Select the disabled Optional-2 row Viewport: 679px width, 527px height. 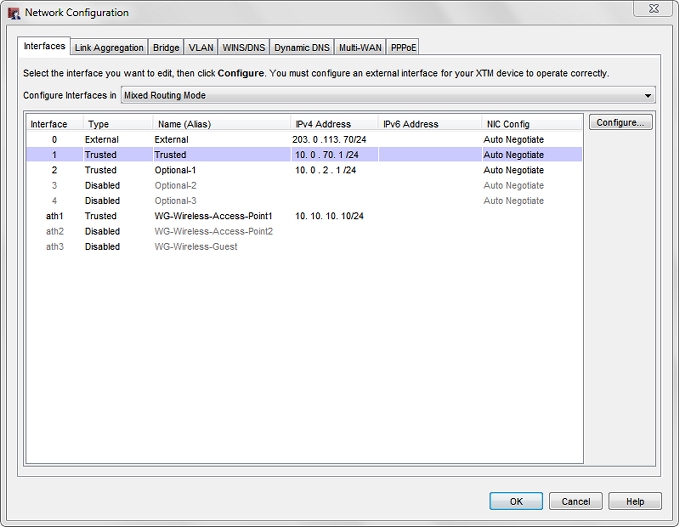click(x=304, y=185)
